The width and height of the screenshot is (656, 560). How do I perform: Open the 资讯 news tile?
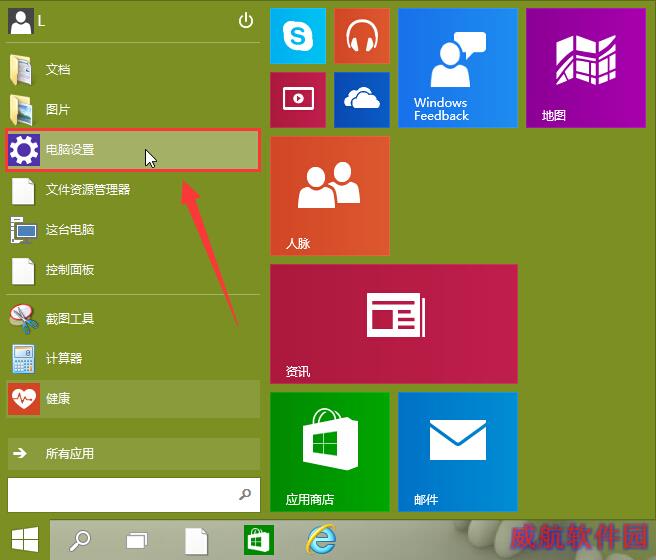tap(394, 324)
